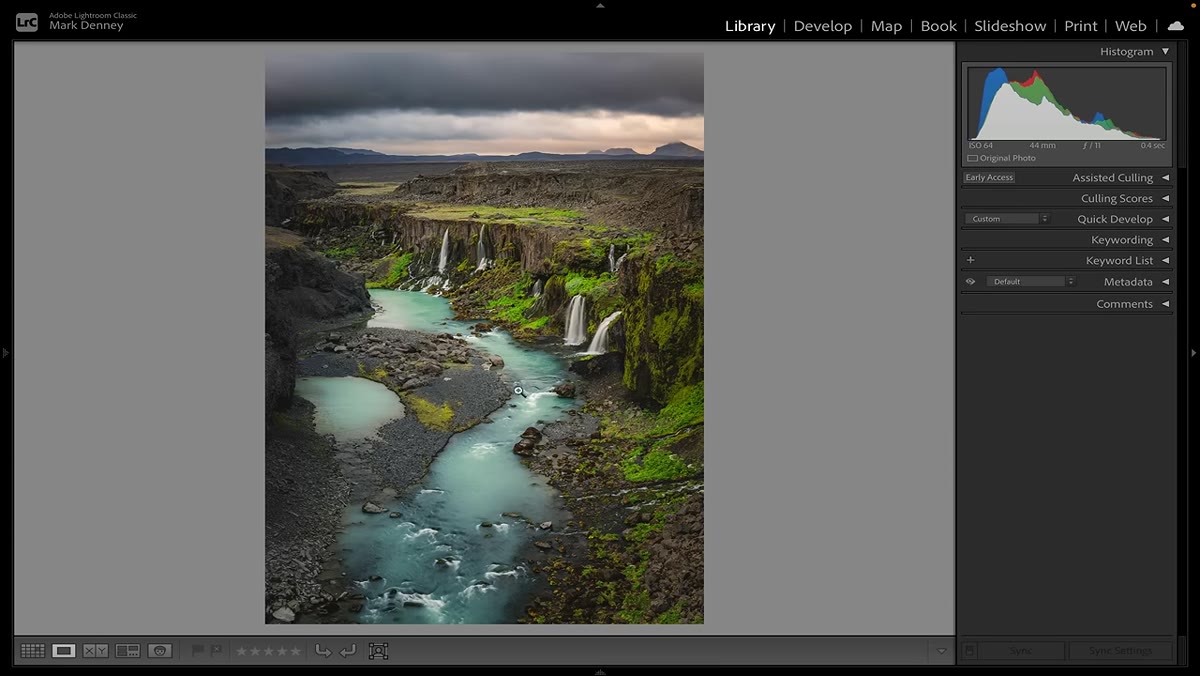Click the star rating control
The height and width of the screenshot is (676, 1200).
point(268,651)
